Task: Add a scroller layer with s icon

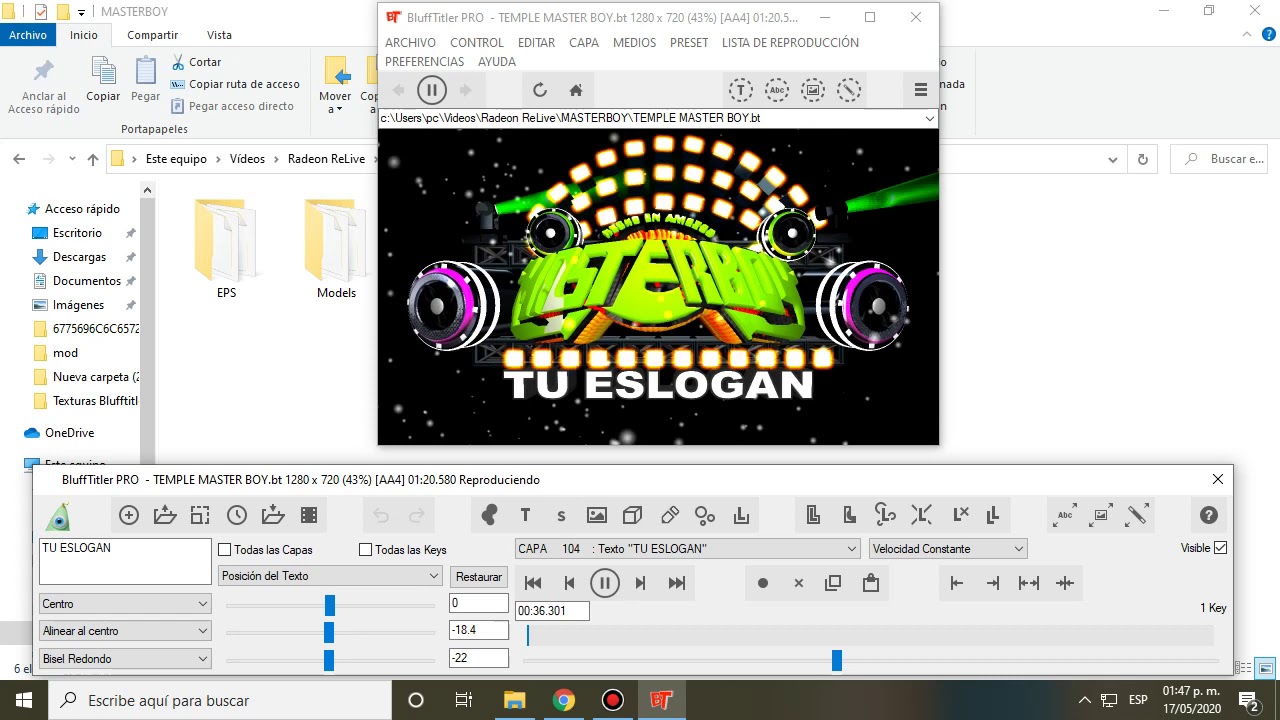Action: tap(561, 516)
